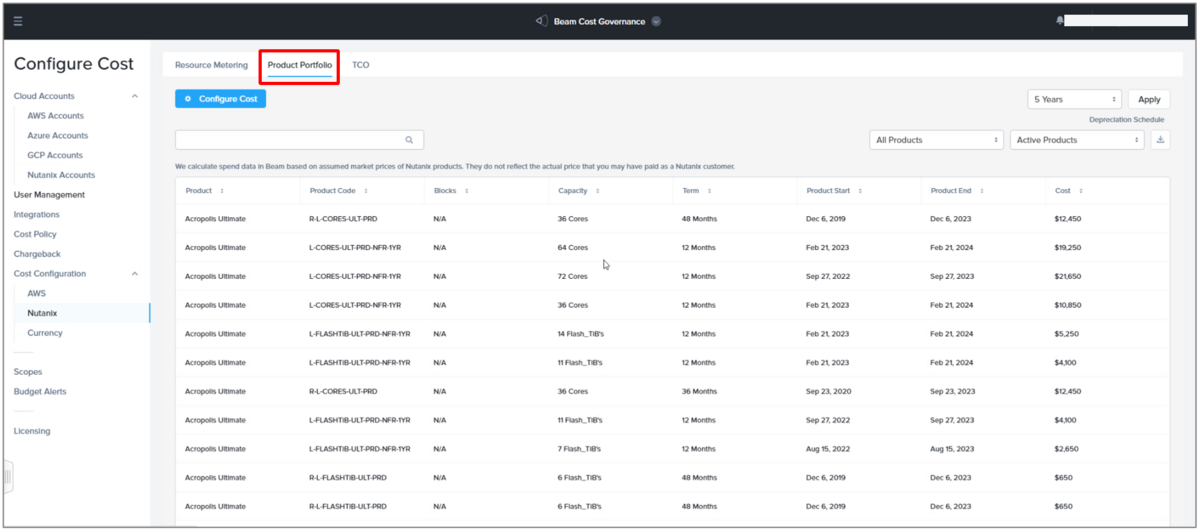Switch to the TCO tab
The width and height of the screenshot is (1200, 532).
(360, 65)
